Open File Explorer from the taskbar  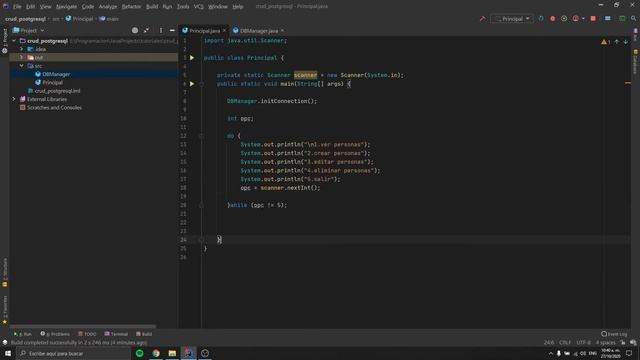[x=172, y=353]
